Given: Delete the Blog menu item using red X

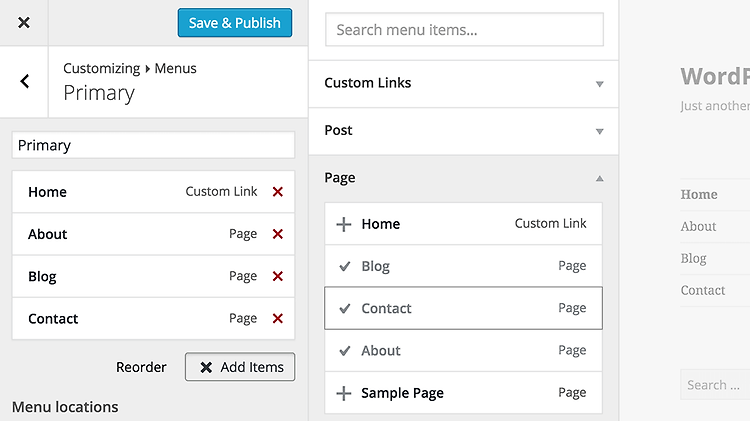Looking at the screenshot, I should pyautogui.click(x=277, y=276).
